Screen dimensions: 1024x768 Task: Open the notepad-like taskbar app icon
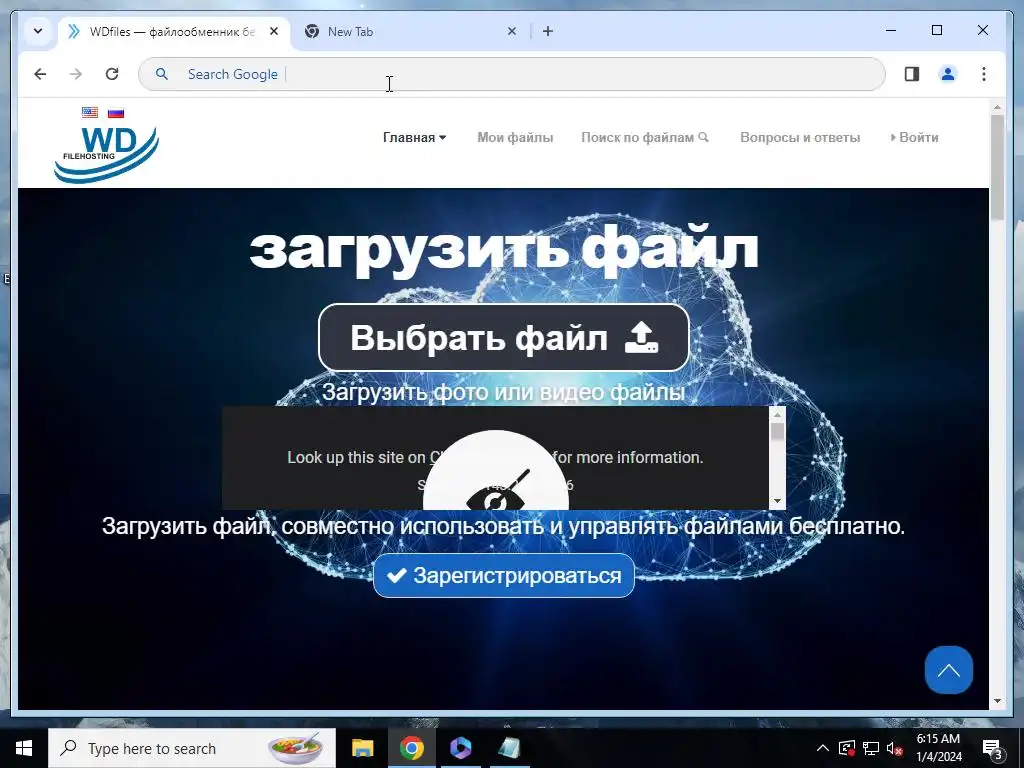coord(509,748)
